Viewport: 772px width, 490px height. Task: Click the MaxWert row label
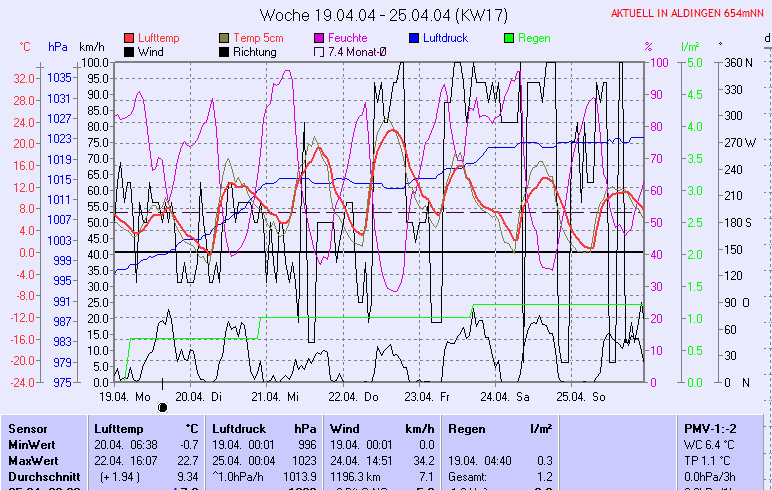point(32,460)
